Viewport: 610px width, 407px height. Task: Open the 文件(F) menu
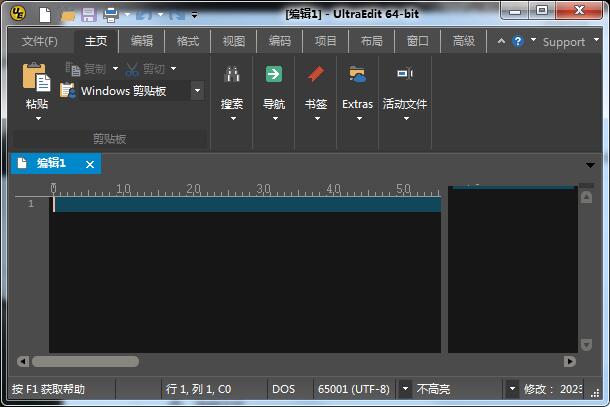pos(40,41)
